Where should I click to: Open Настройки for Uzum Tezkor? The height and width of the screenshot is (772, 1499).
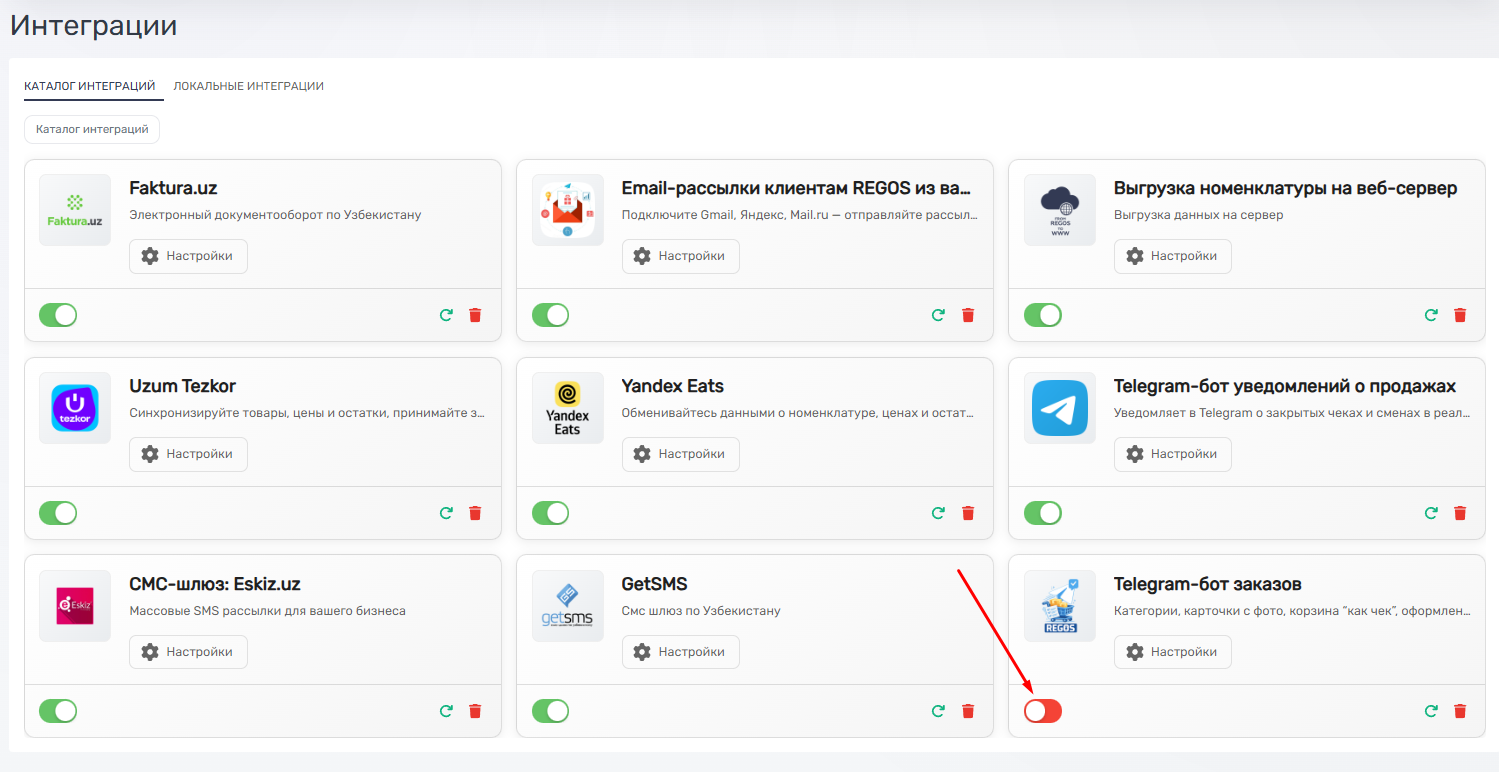click(x=188, y=454)
